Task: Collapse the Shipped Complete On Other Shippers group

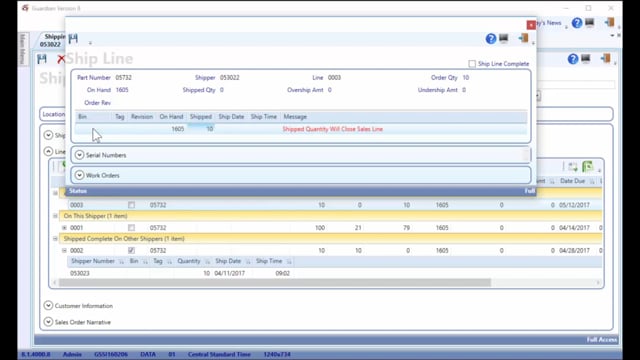Action: point(55,238)
